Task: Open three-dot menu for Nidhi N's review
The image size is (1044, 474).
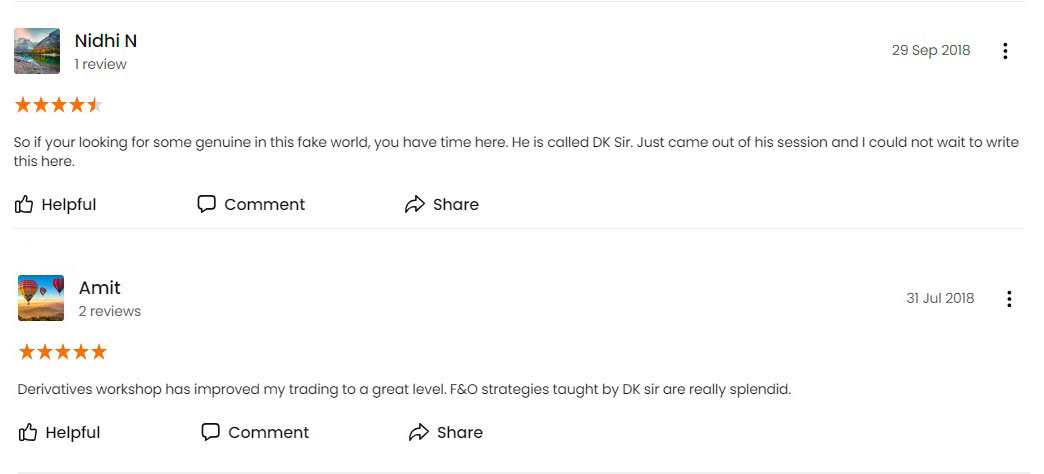Action: point(1005,51)
